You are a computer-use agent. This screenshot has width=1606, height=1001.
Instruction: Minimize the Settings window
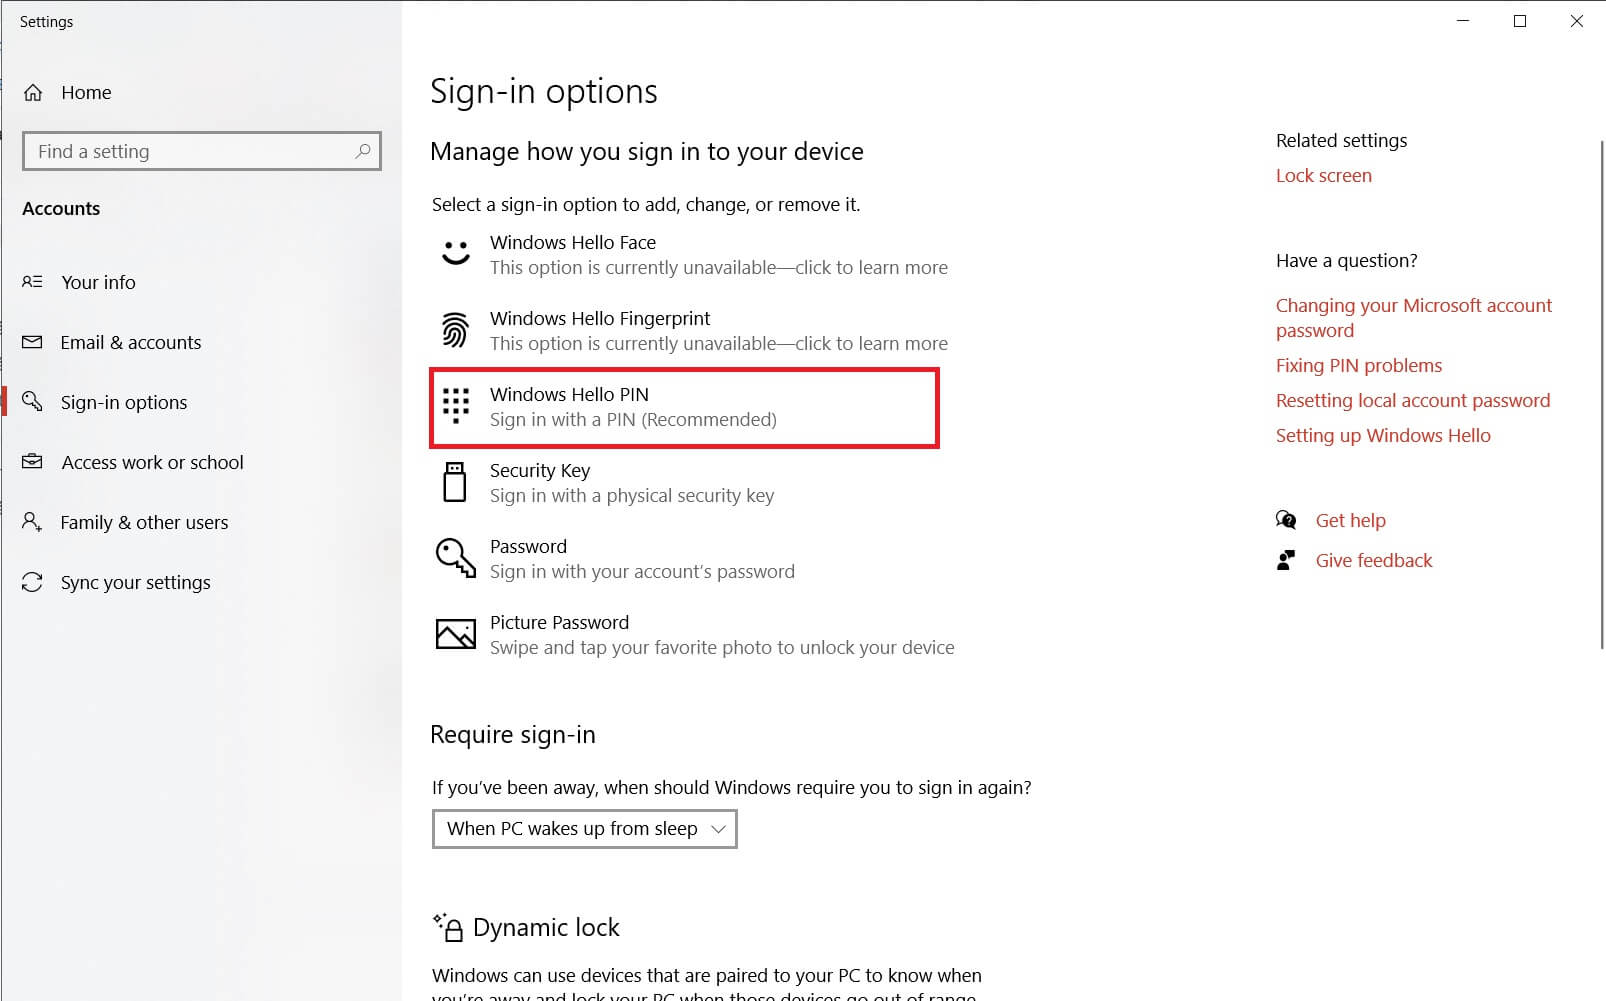click(1463, 21)
